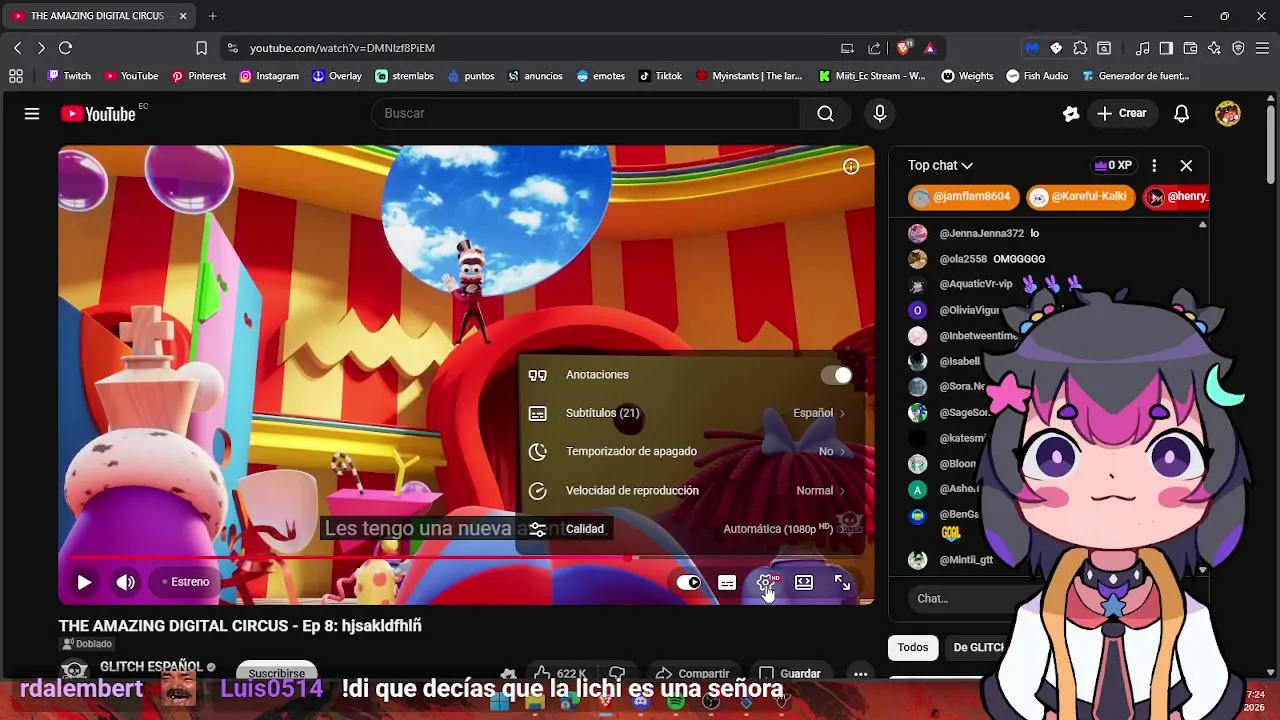The width and height of the screenshot is (1280, 720).
Task: Play the video
Action: tap(84, 582)
